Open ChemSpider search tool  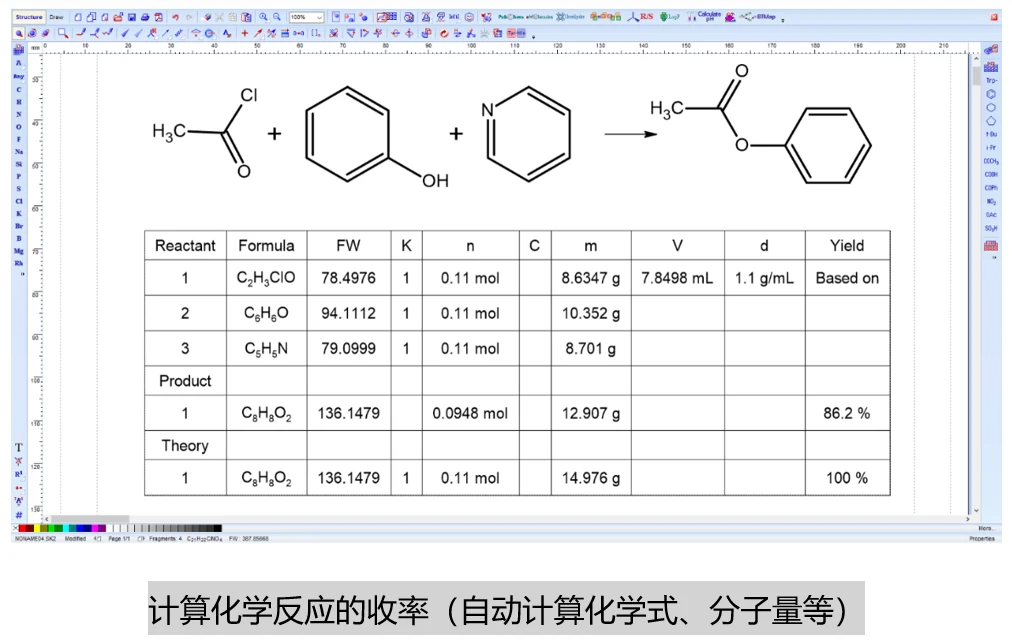pos(571,17)
